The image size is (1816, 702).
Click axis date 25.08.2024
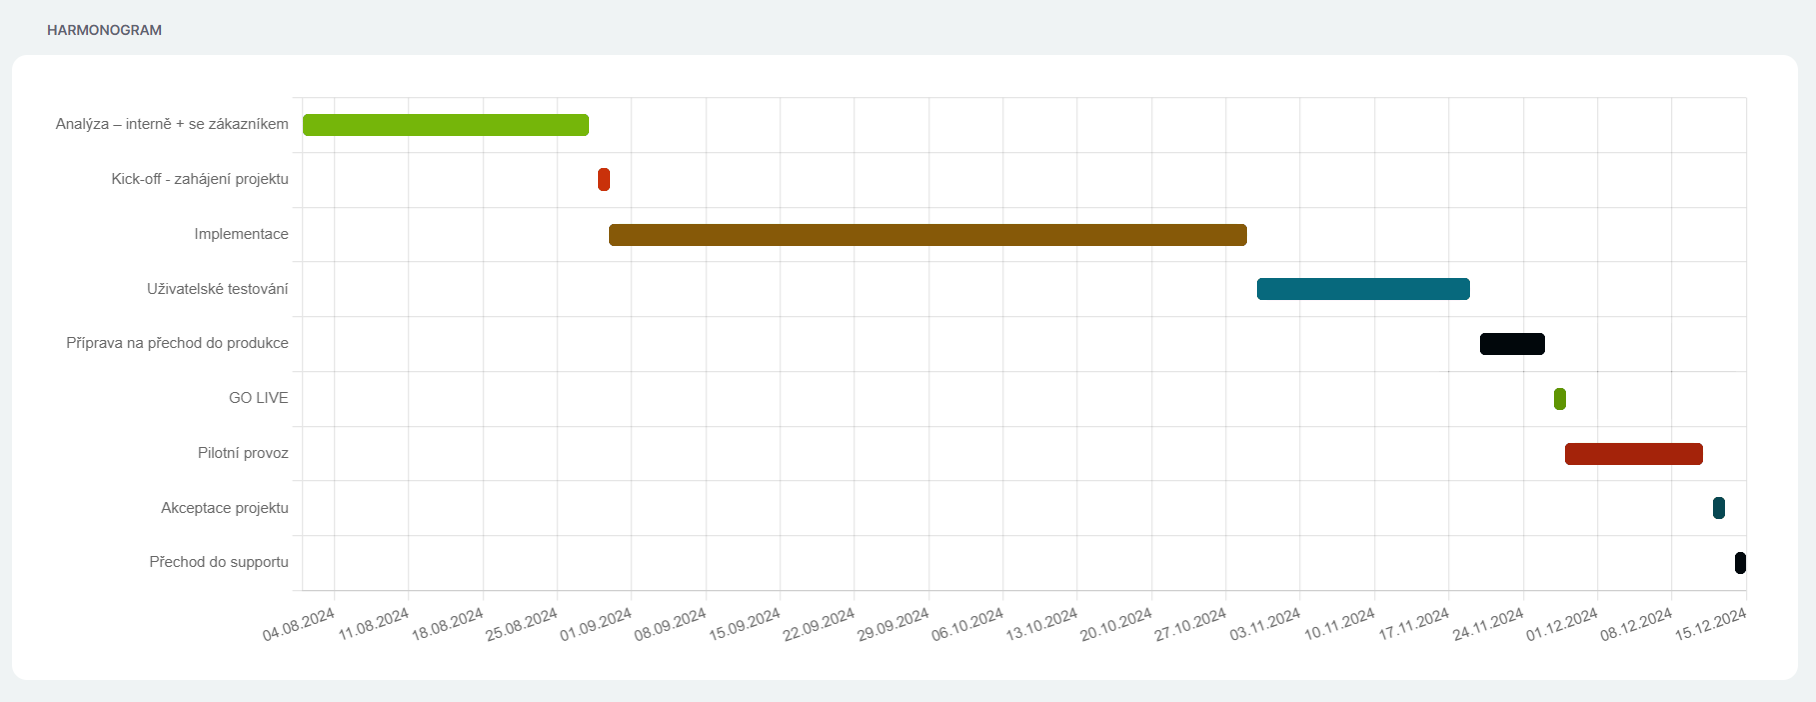point(522,625)
